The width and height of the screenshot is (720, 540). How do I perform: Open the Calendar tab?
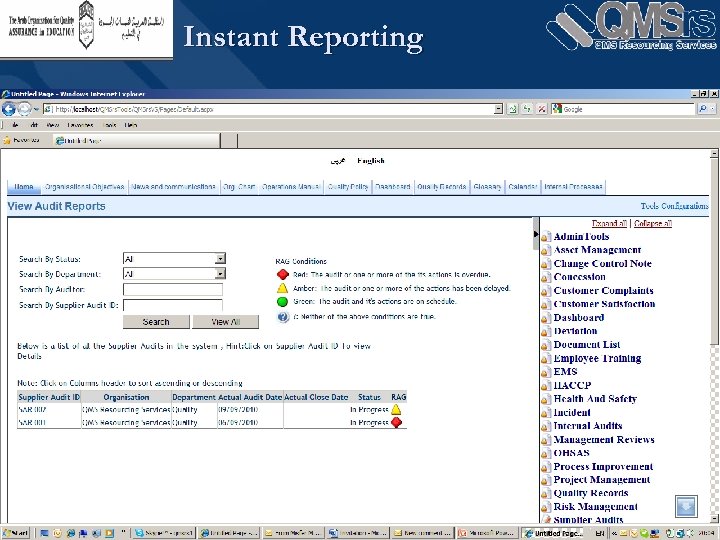pos(523,187)
